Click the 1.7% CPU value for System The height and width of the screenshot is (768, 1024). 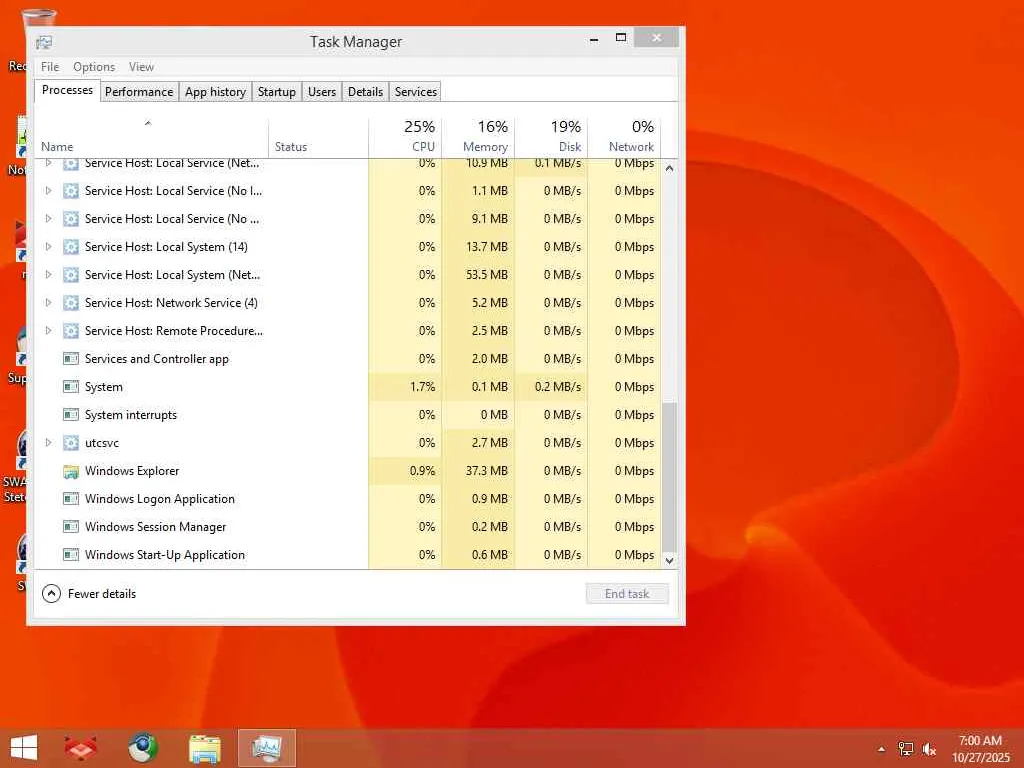[x=423, y=387]
